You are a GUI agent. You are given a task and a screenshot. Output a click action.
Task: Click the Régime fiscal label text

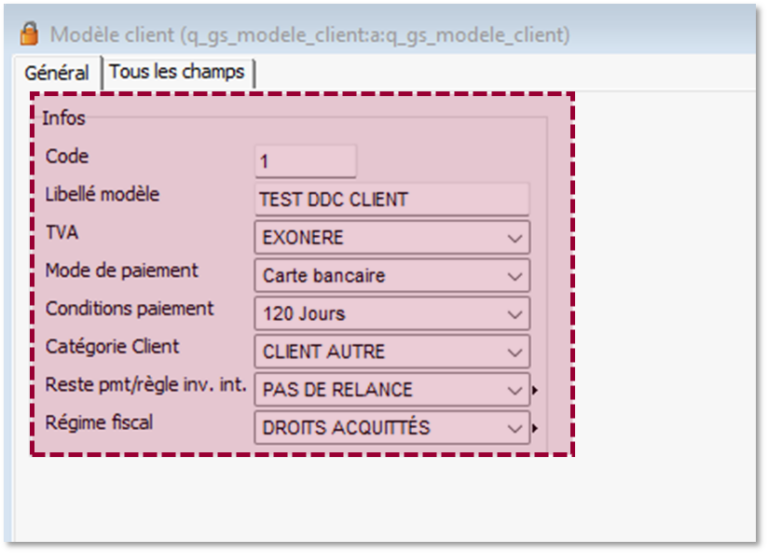point(99,422)
